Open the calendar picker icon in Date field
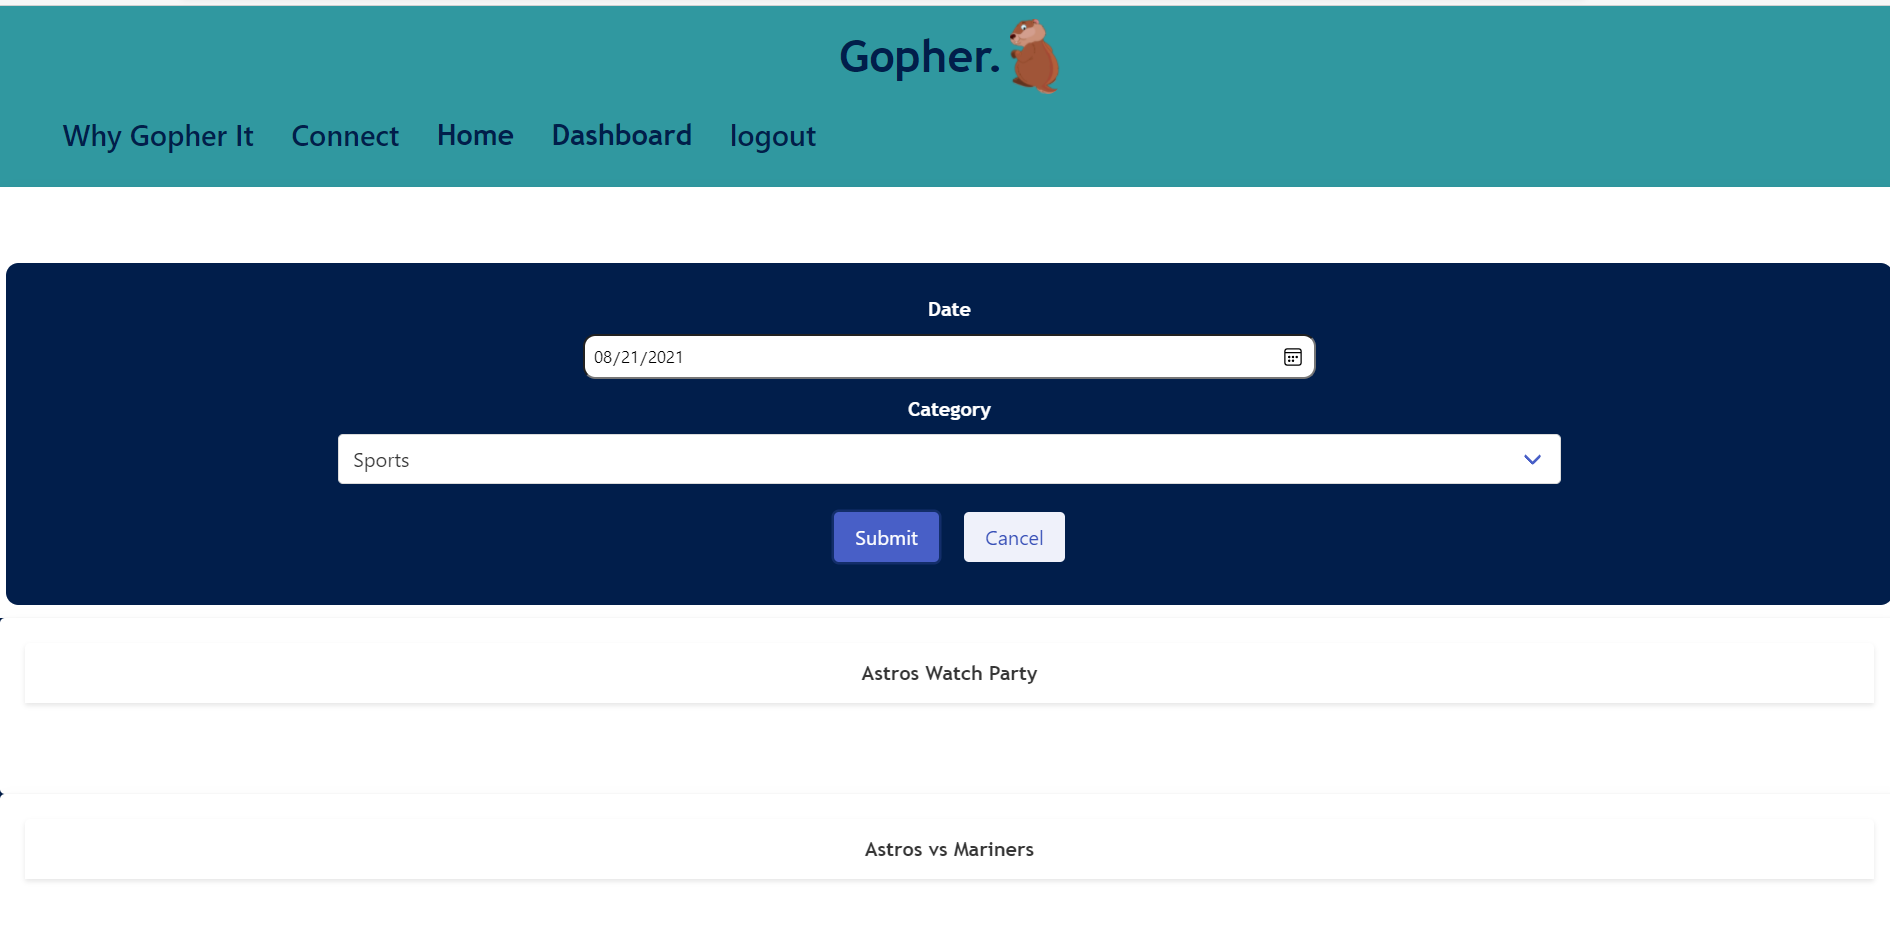 (1292, 357)
